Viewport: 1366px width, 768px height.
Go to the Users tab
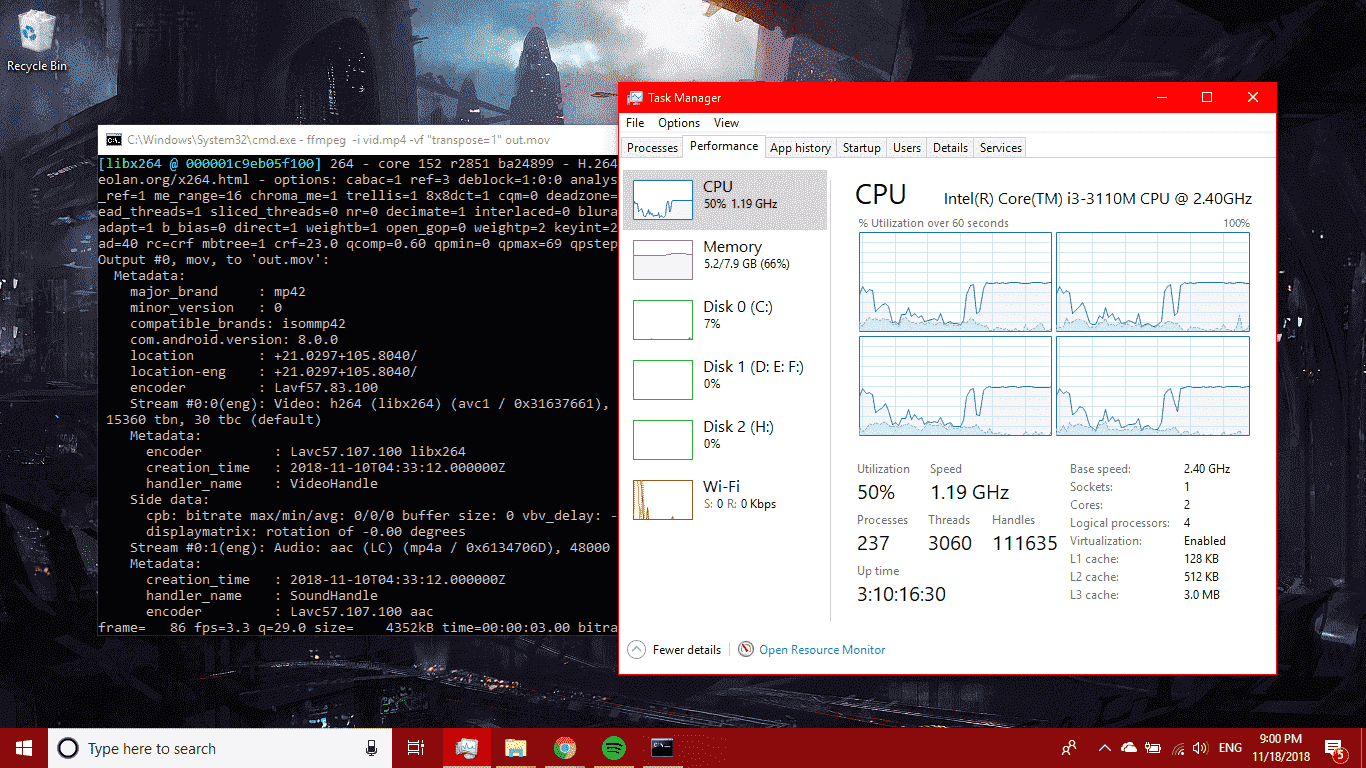pos(907,148)
